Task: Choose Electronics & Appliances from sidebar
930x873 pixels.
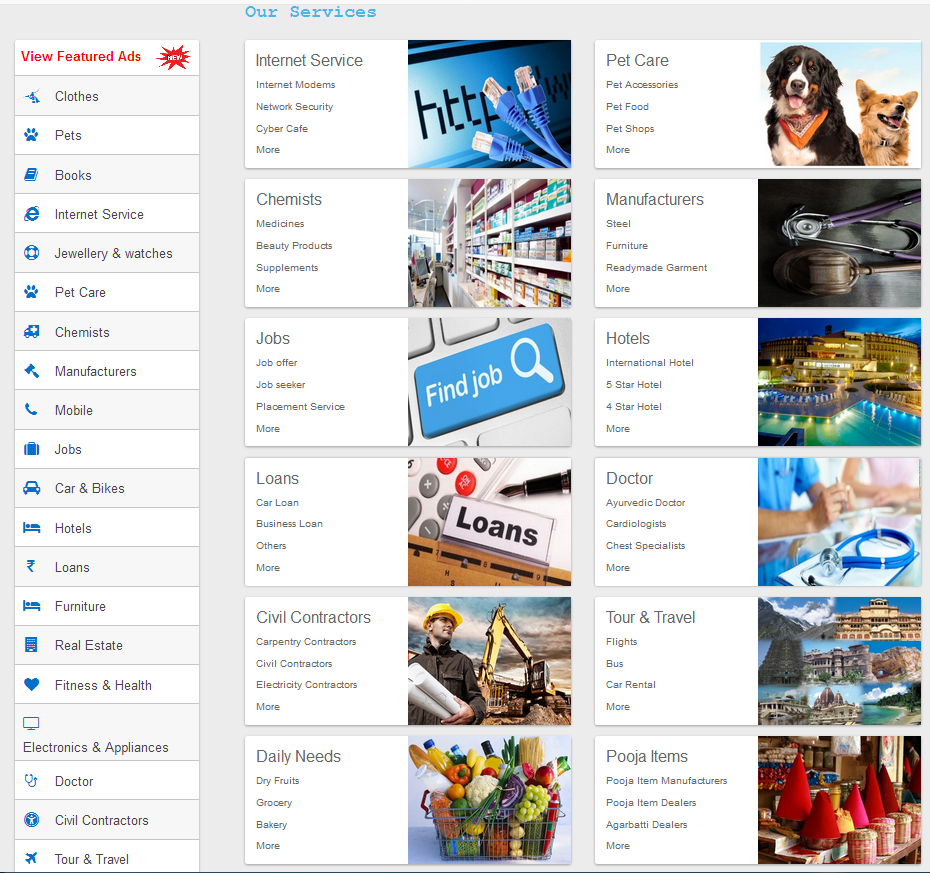Action: tap(95, 747)
